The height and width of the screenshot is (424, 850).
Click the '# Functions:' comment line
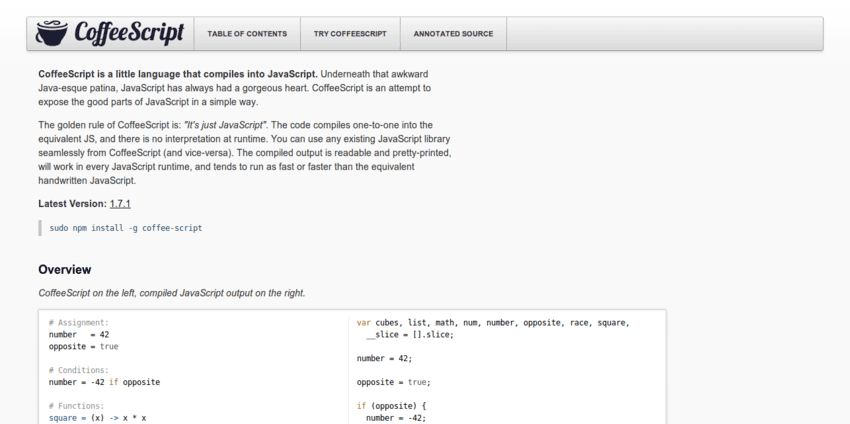click(76, 406)
